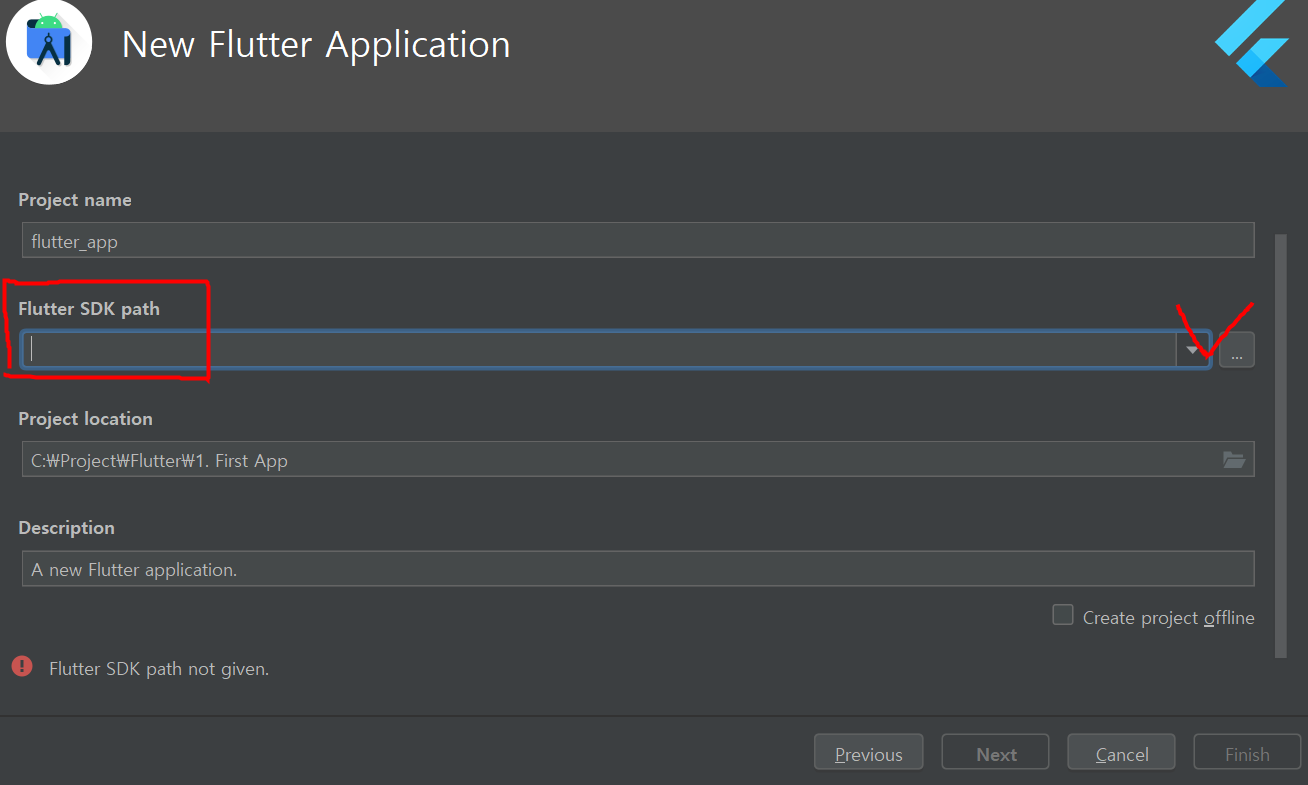Click the "Project location" label
Screen dimensions: 1308x785
[x=85, y=419]
